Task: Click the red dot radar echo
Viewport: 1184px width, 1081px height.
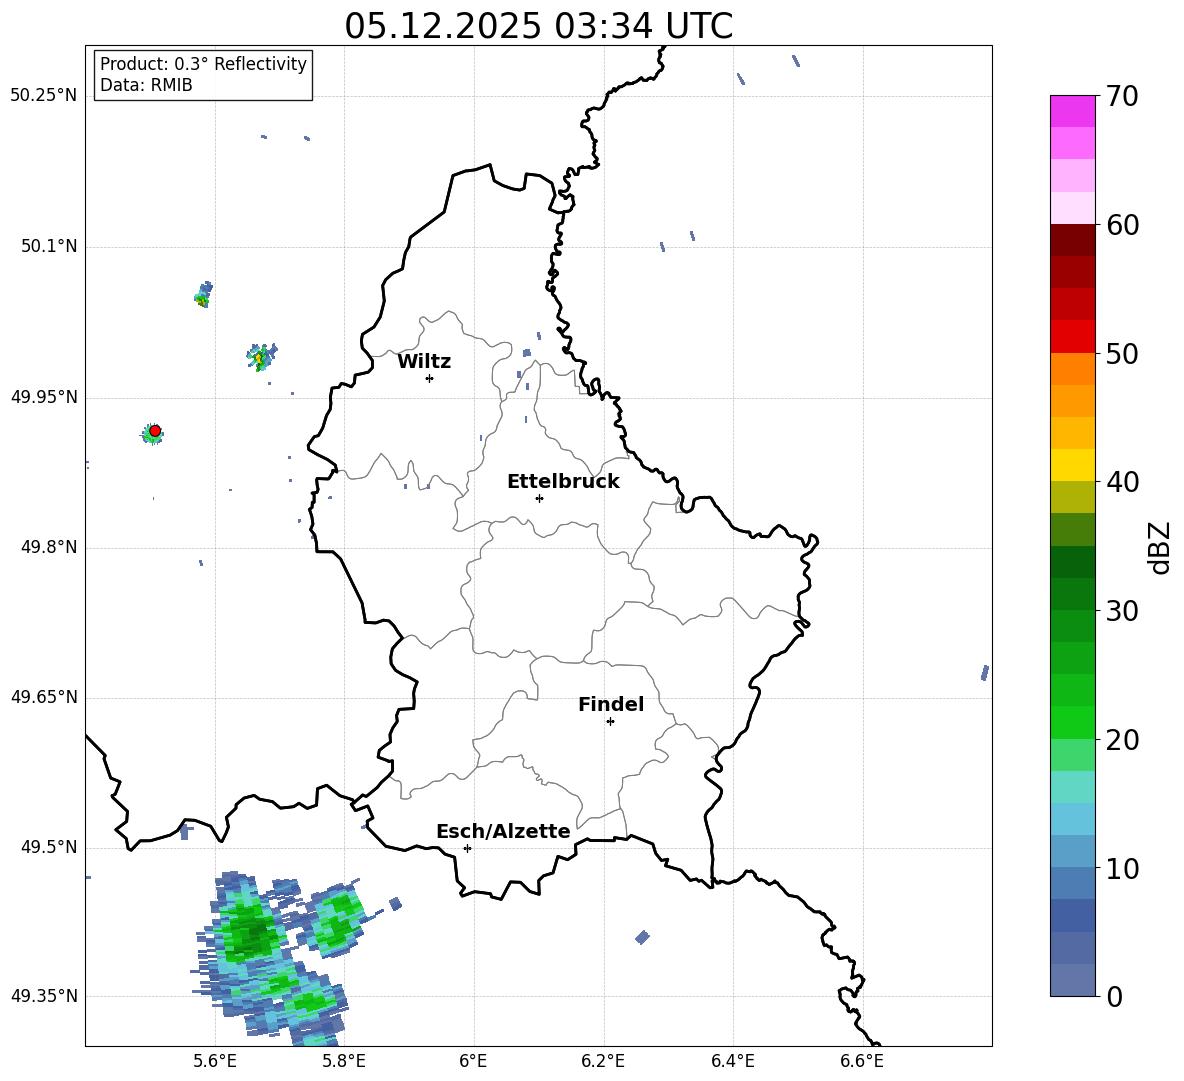Action: [155, 431]
